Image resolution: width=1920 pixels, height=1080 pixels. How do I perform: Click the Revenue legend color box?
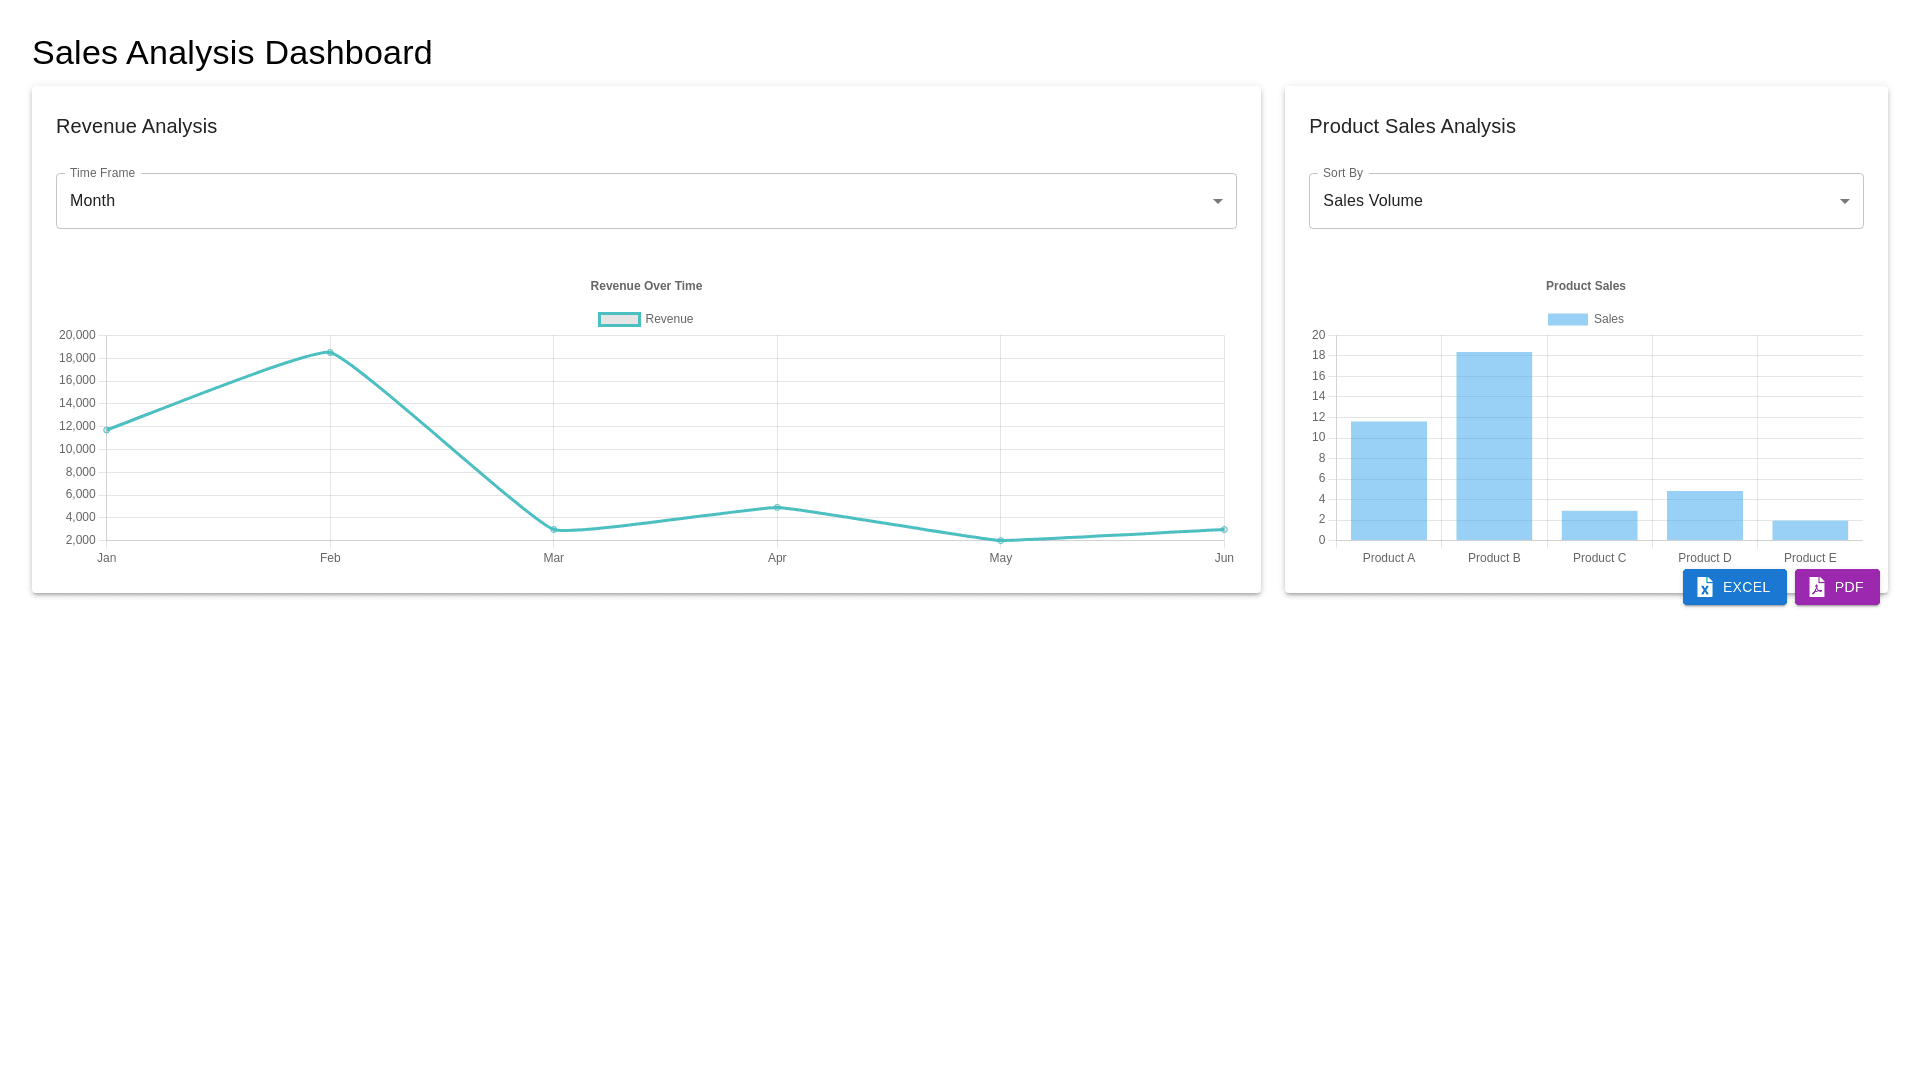click(619, 319)
